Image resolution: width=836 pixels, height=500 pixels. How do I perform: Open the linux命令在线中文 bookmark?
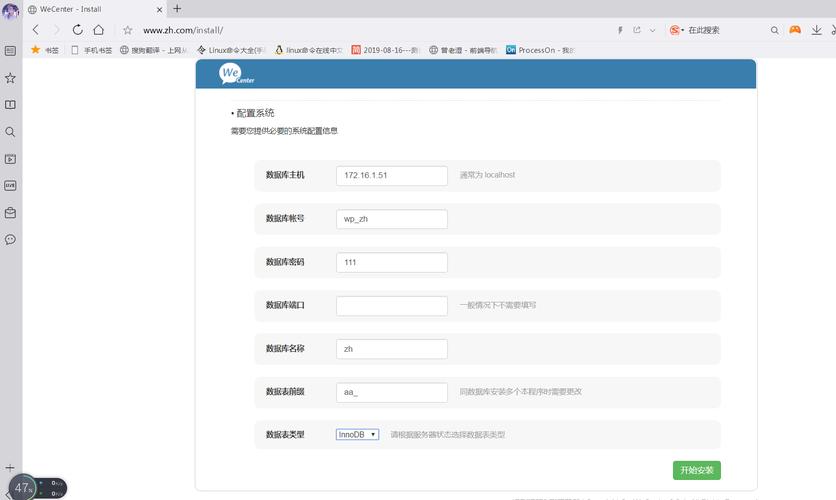pos(309,50)
